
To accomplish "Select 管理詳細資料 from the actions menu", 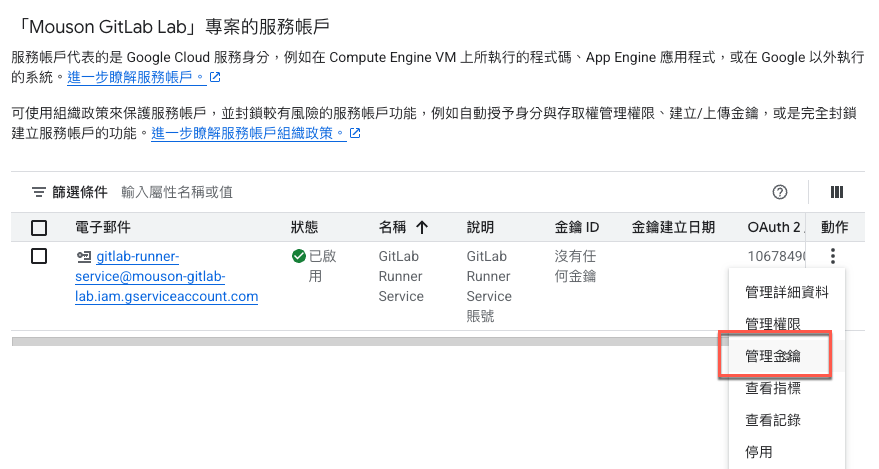I will [x=787, y=292].
